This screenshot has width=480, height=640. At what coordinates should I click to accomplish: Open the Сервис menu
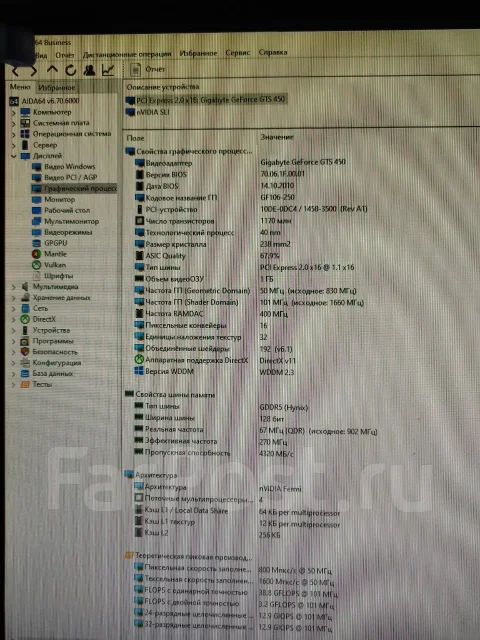[x=238, y=53]
